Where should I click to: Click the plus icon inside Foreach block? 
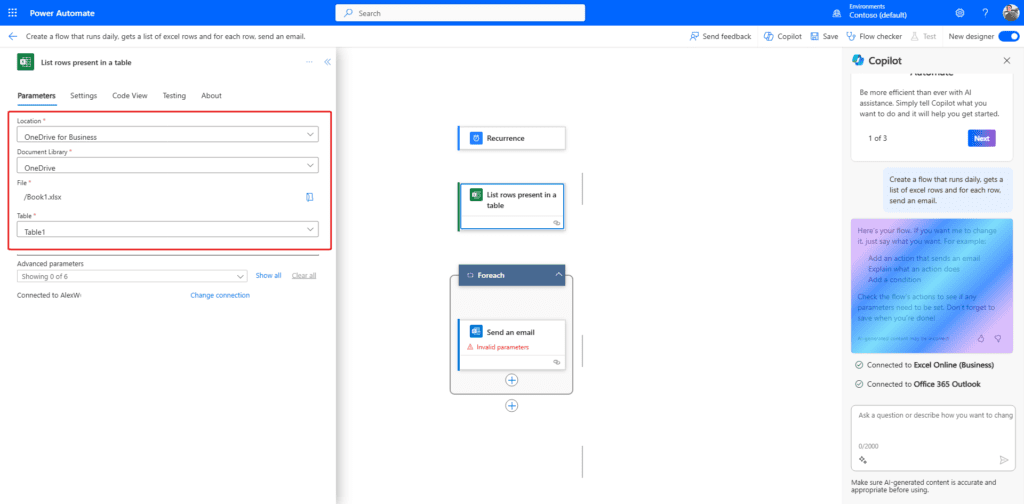(x=511, y=380)
